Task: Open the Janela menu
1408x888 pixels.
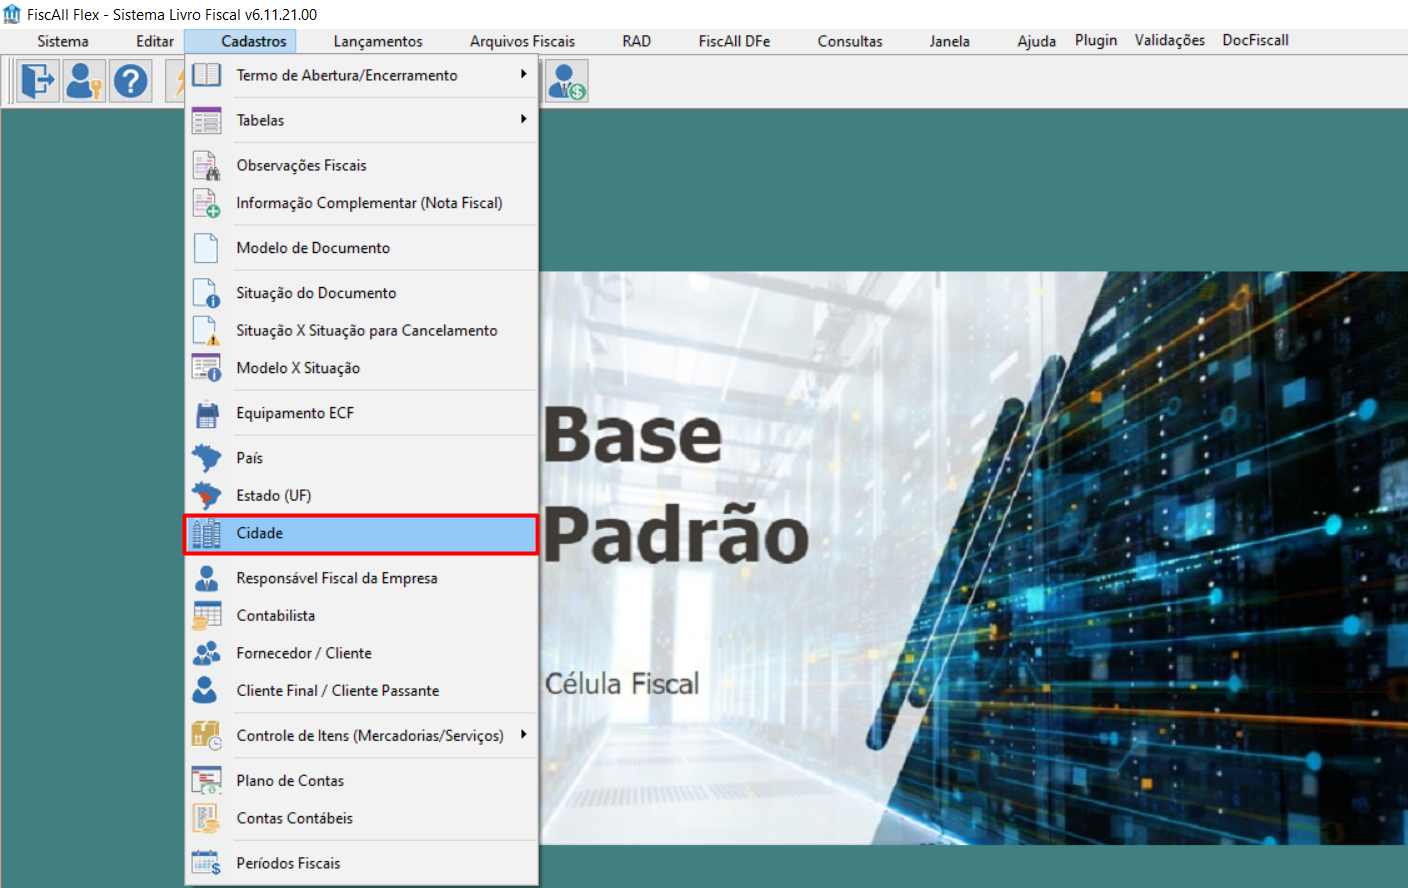Action: [949, 41]
